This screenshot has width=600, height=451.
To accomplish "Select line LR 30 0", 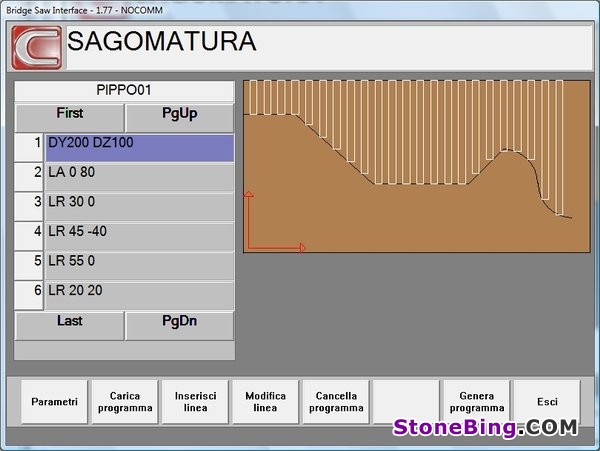I will 140,207.
